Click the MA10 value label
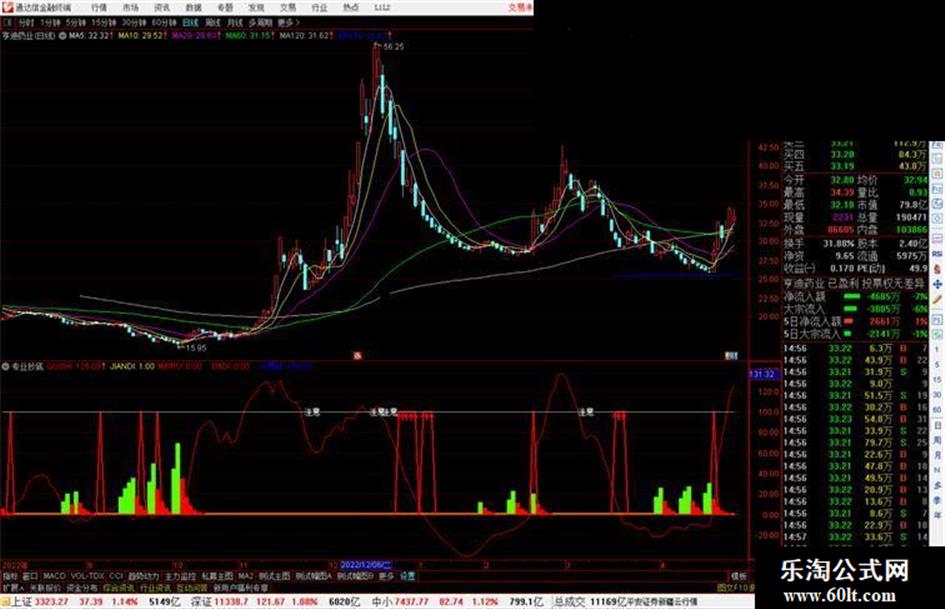The height and width of the screenshot is (609, 945). (x=142, y=36)
